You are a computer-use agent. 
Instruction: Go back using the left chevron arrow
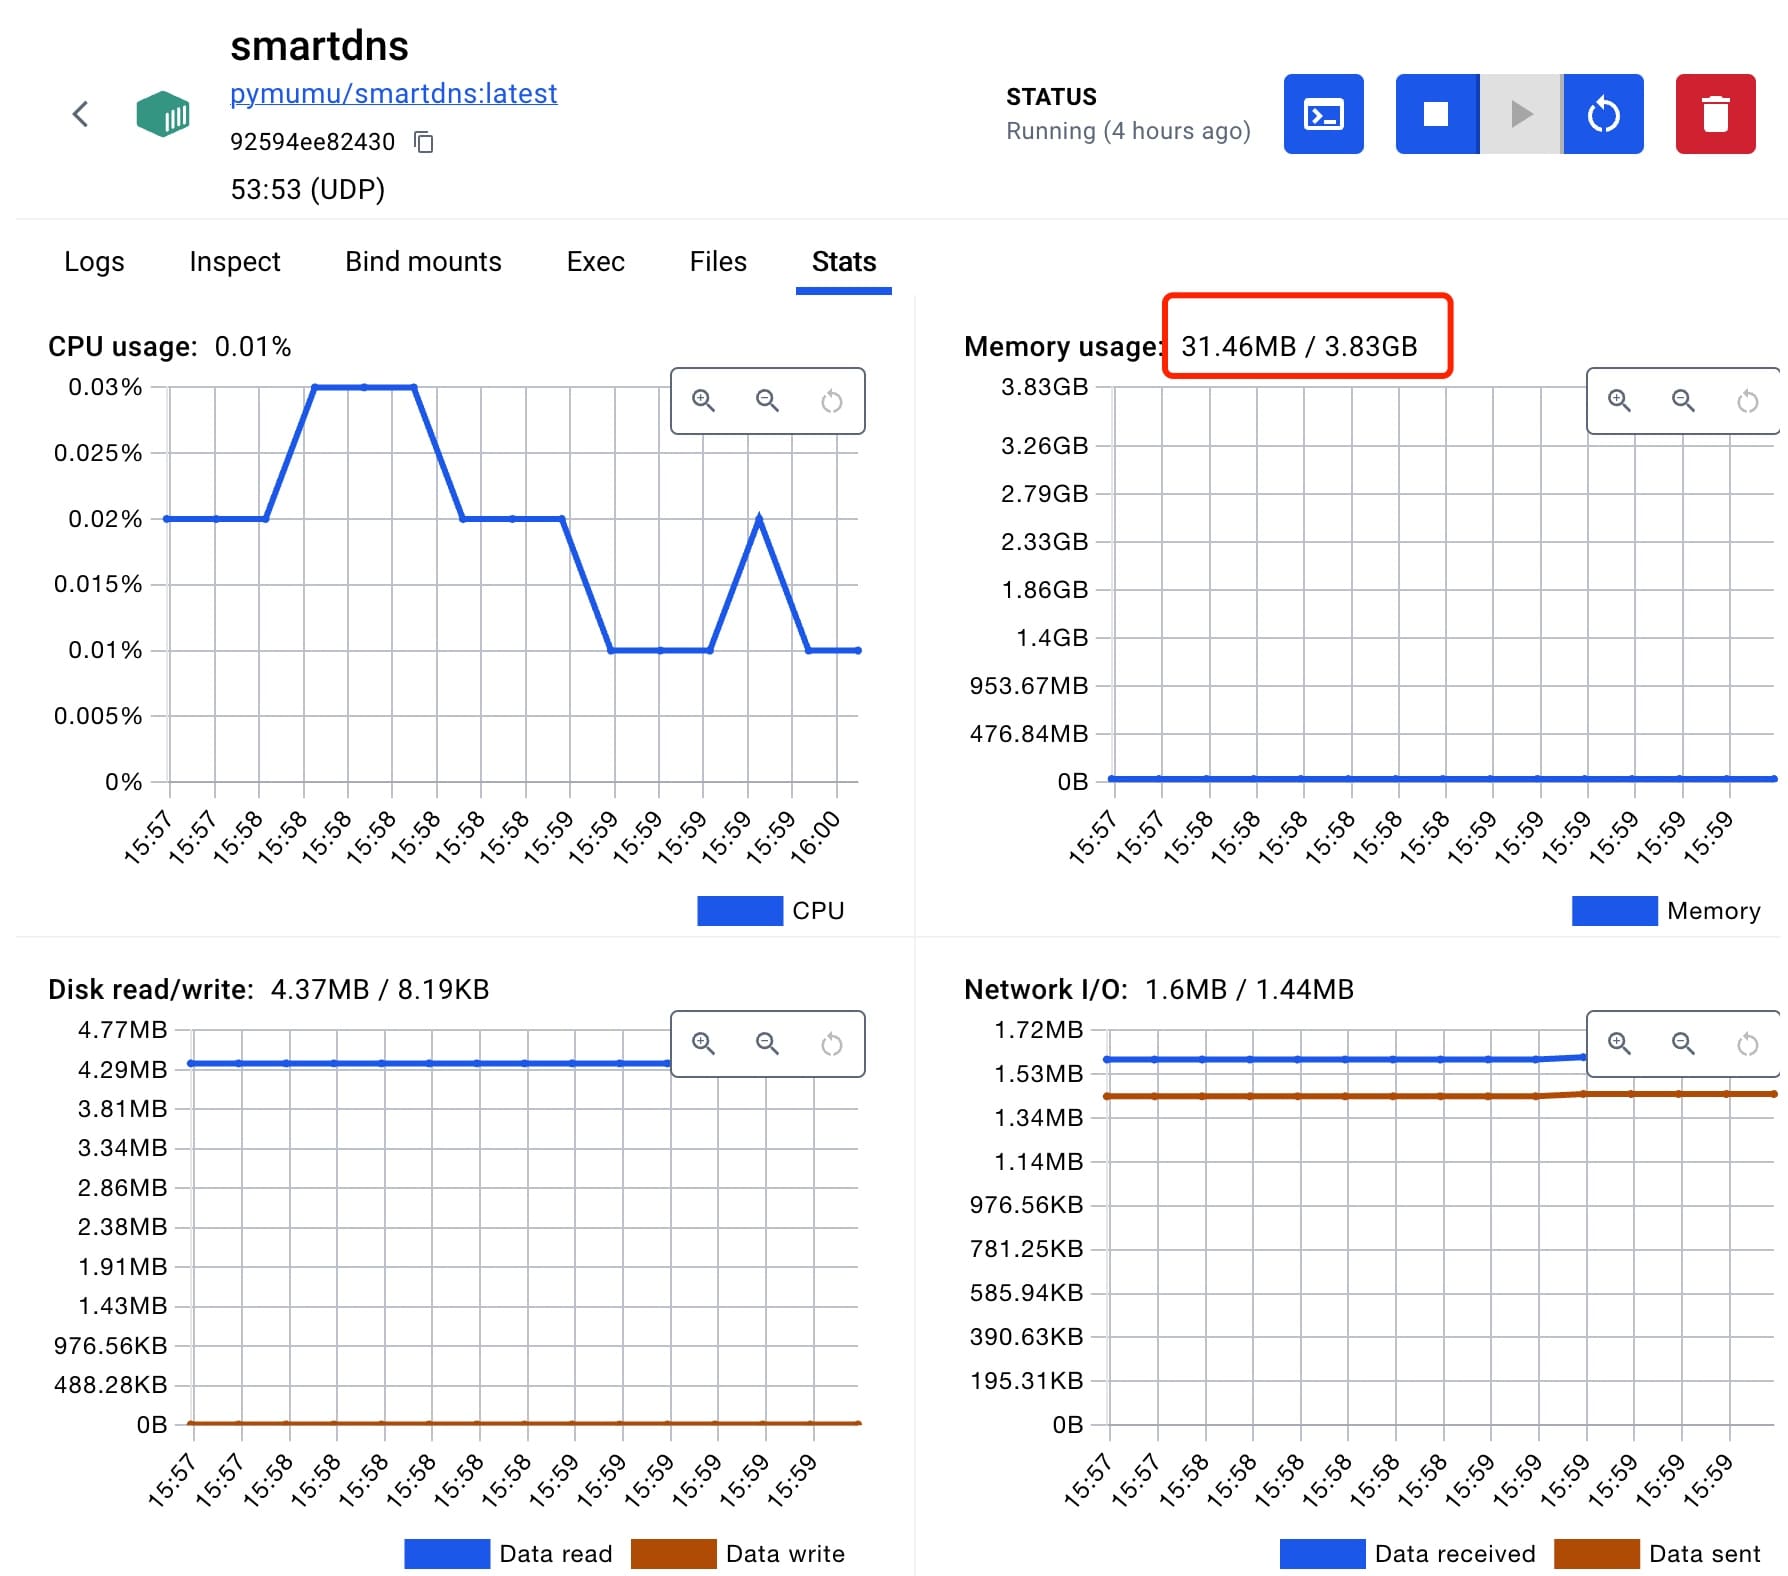click(x=81, y=114)
